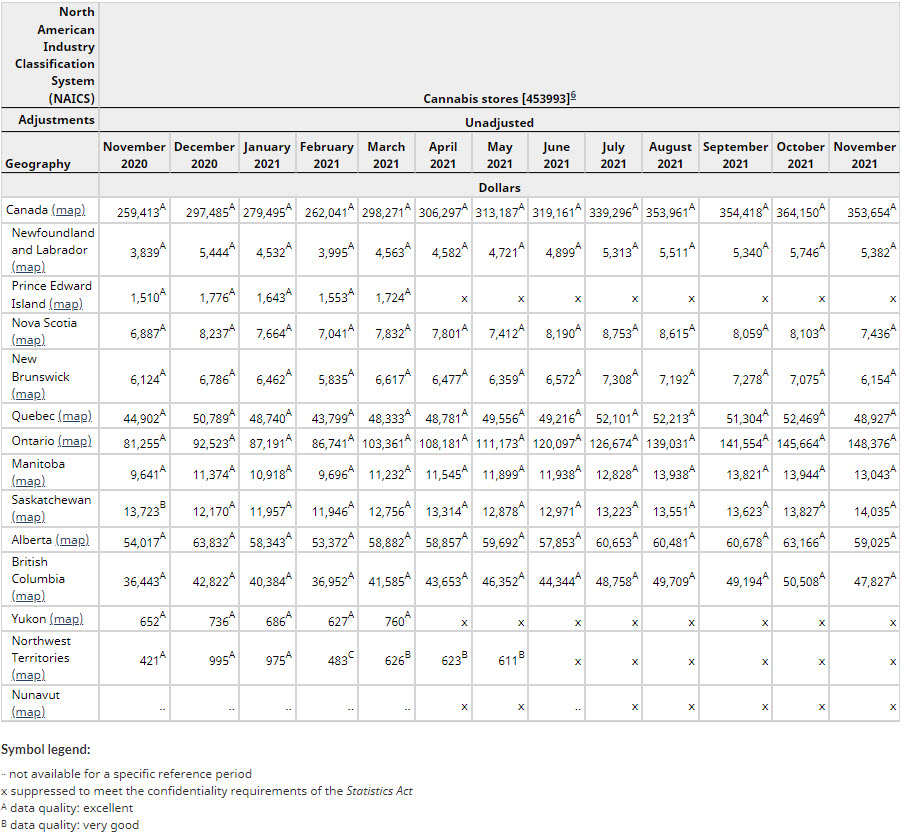906x832 pixels.
Task: View the Nunavut map link
Action: pos(28,712)
